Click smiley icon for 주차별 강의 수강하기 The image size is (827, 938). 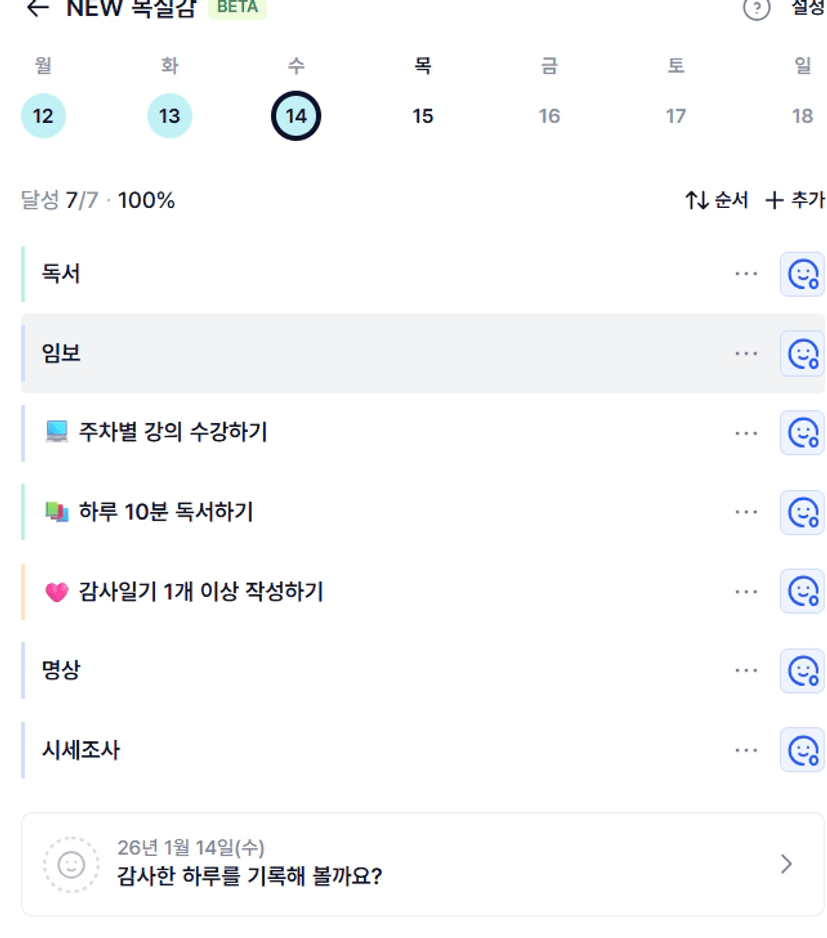802,432
